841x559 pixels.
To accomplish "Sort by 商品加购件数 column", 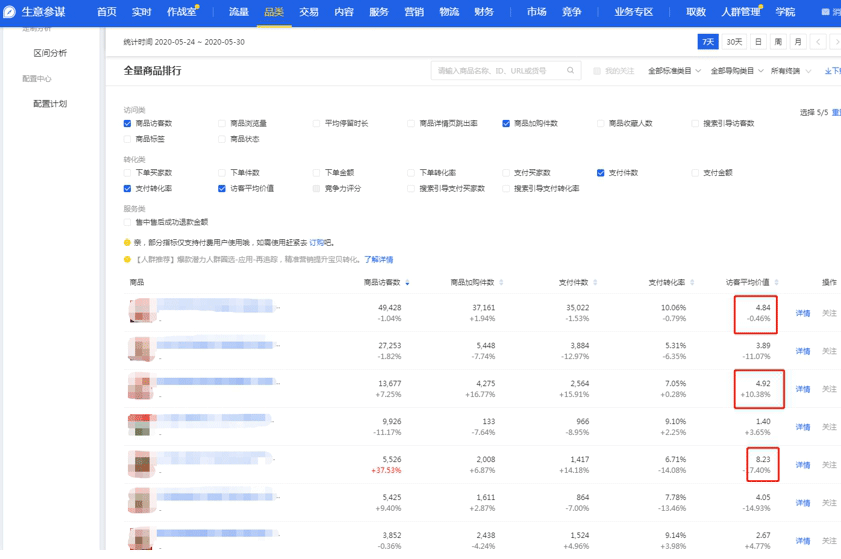I will (x=475, y=283).
